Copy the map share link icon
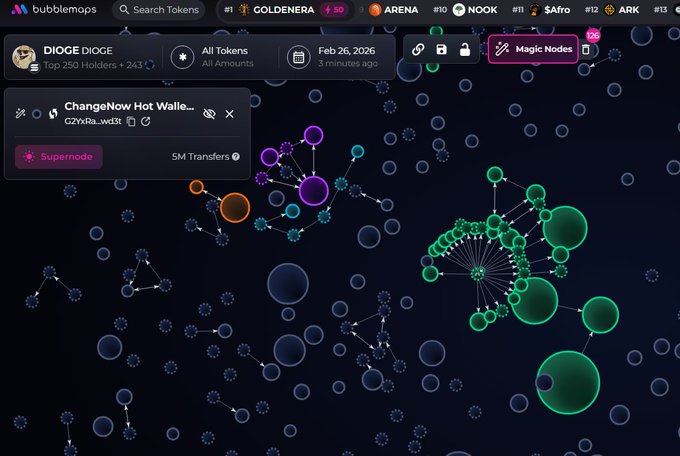 pyautogui.click(x=418, y=49)
